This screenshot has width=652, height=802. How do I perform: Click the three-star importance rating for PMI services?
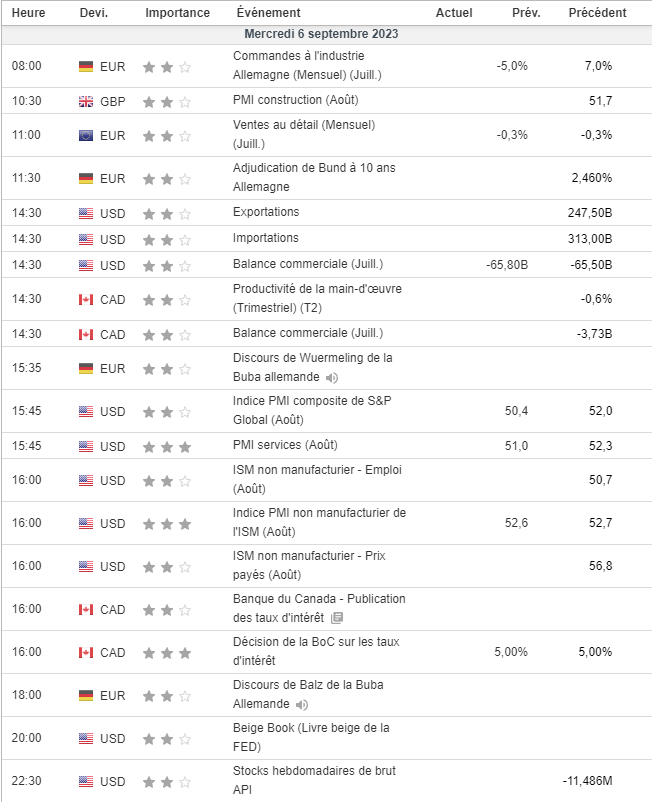[167, 446]
